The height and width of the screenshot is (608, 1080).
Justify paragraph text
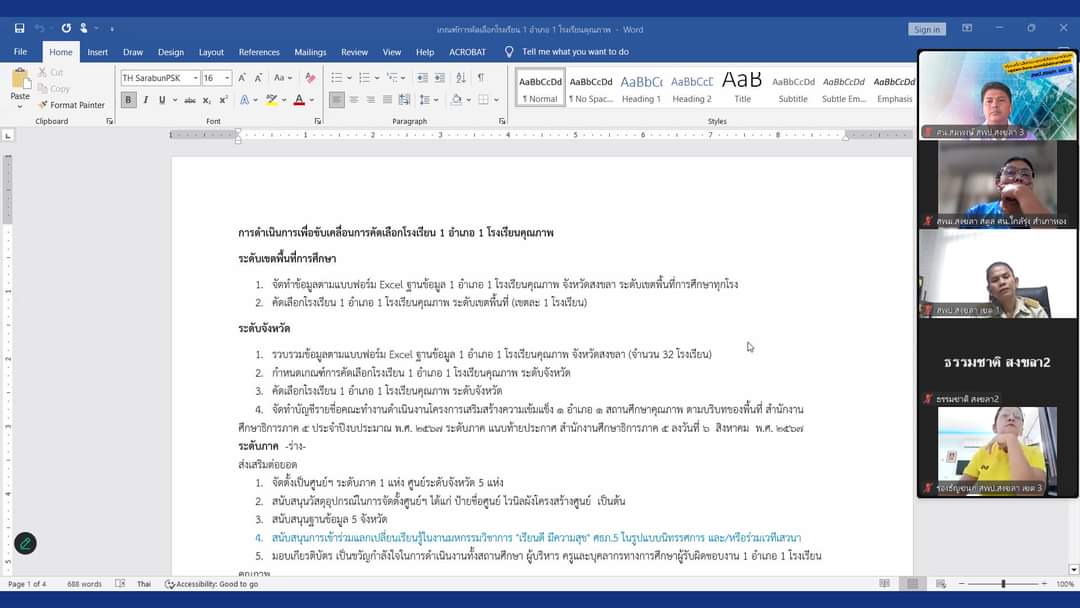(x=387, y=100)
